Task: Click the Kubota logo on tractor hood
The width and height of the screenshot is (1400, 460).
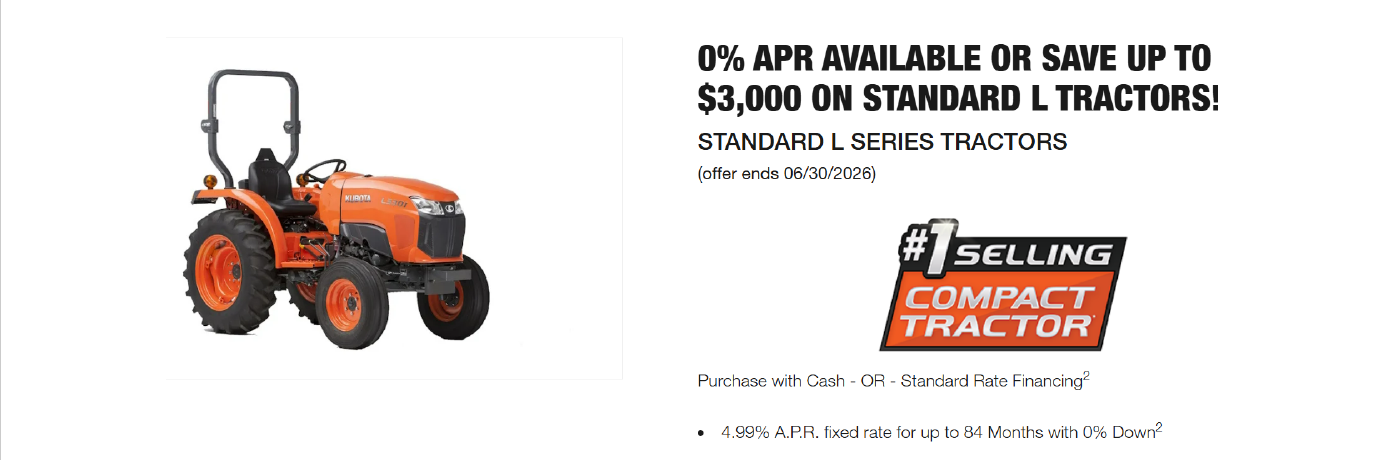Action: (357, 199)
